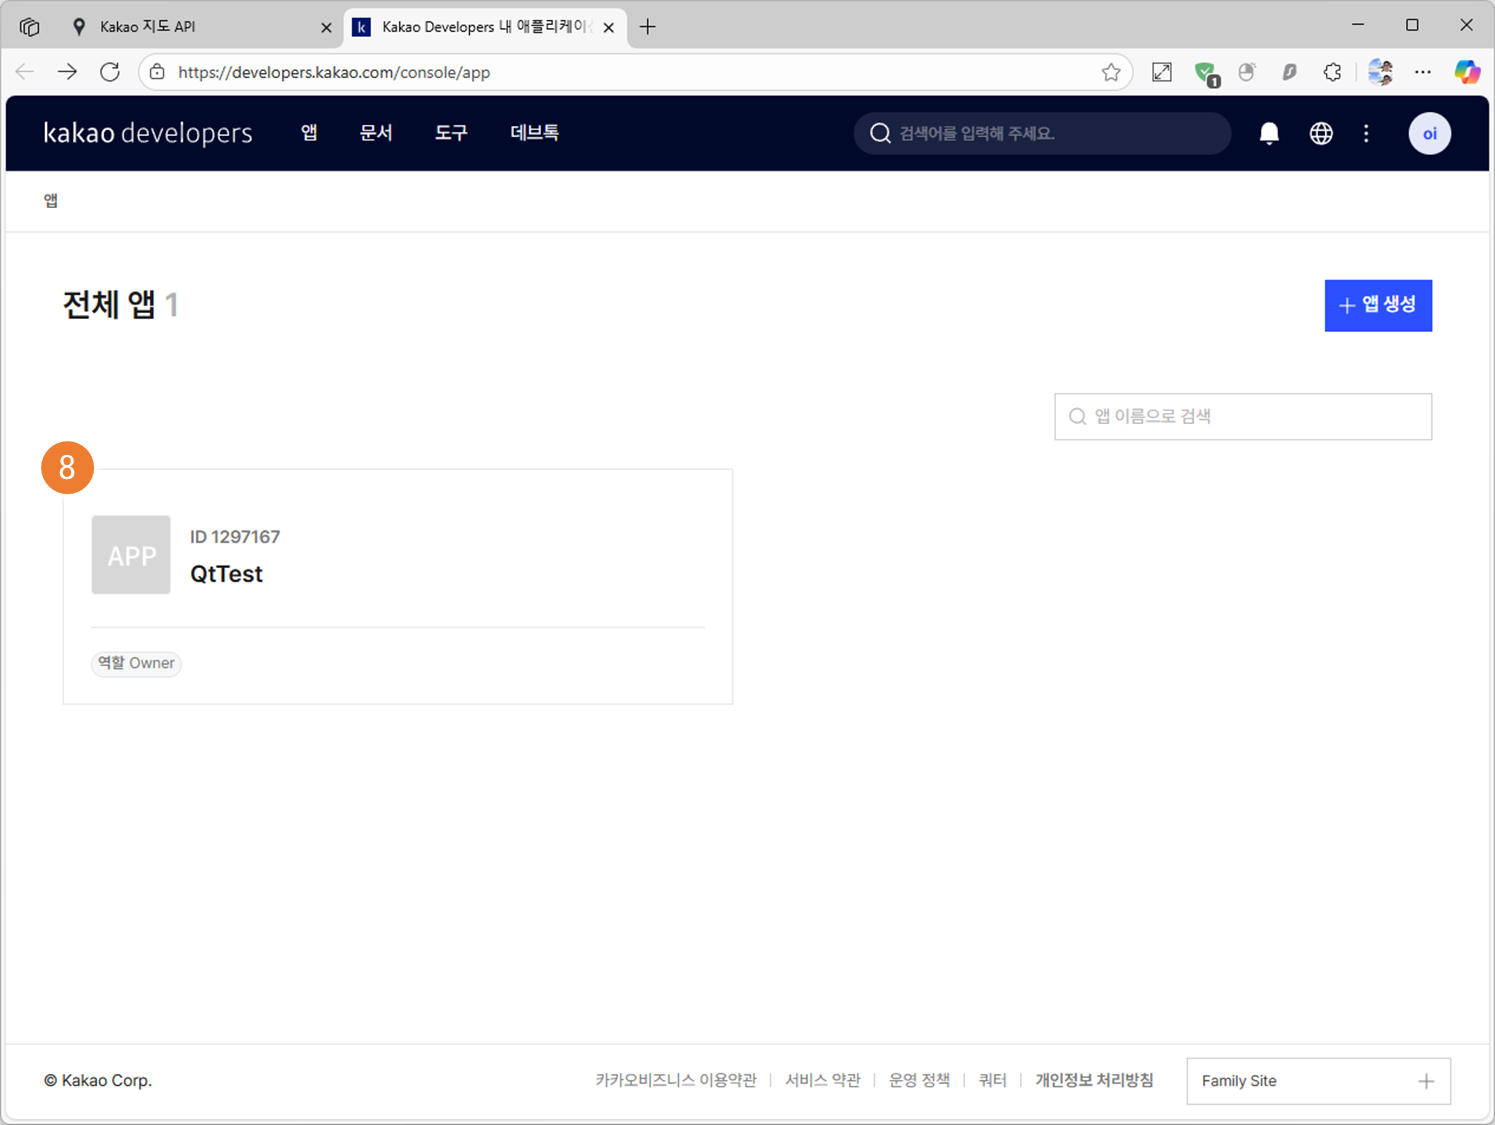
Task: Click the © Kakao Corp. text
Action: pyautogui.click(x=98, y=1080)
